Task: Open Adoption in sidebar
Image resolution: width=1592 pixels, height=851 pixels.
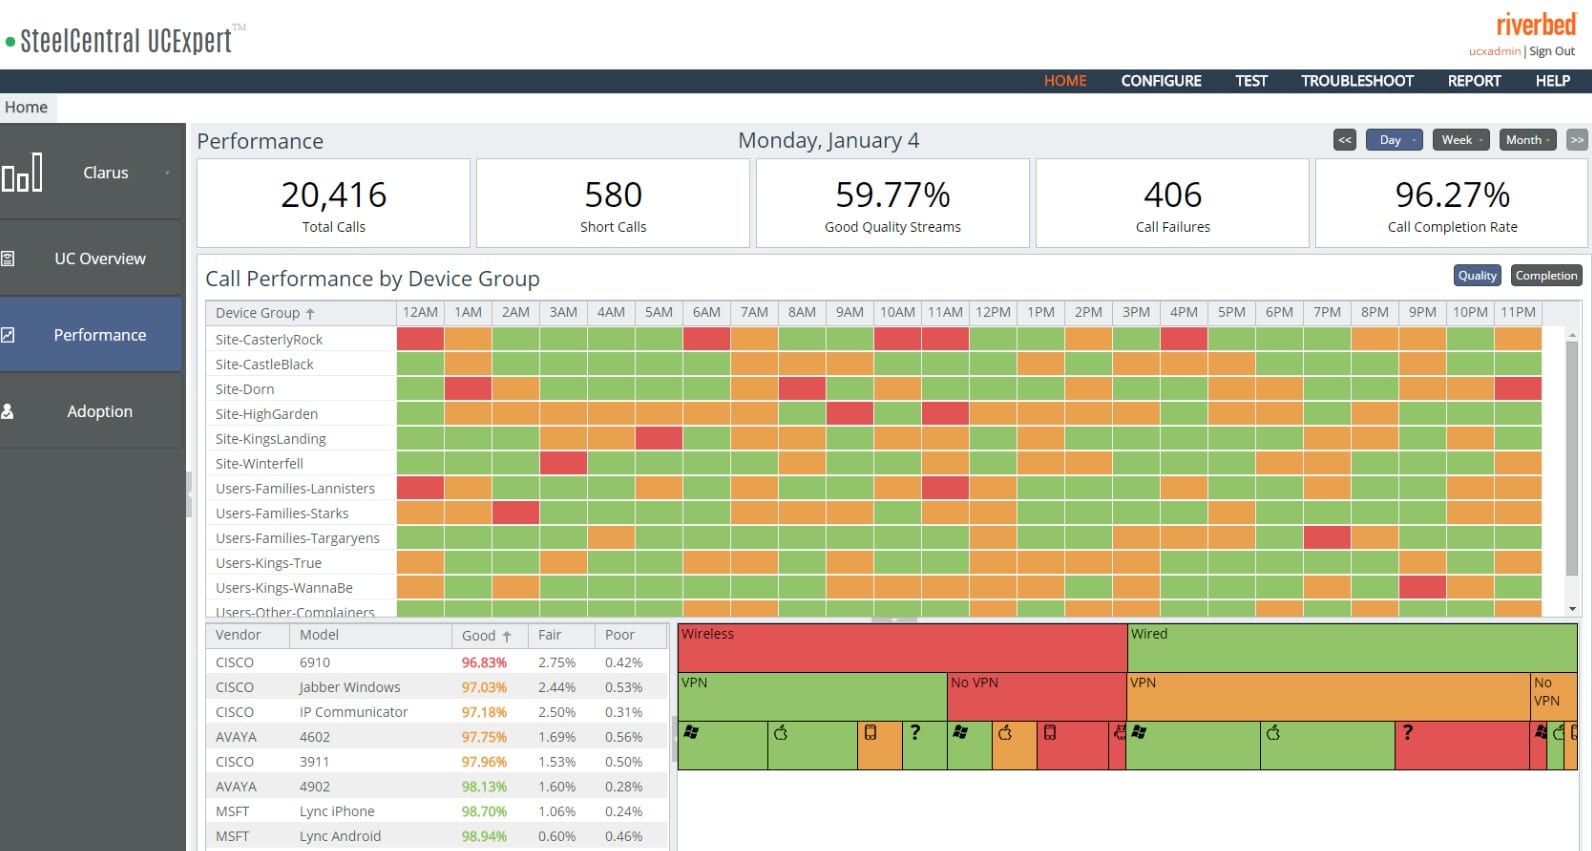Action: [x=92, y=411]
